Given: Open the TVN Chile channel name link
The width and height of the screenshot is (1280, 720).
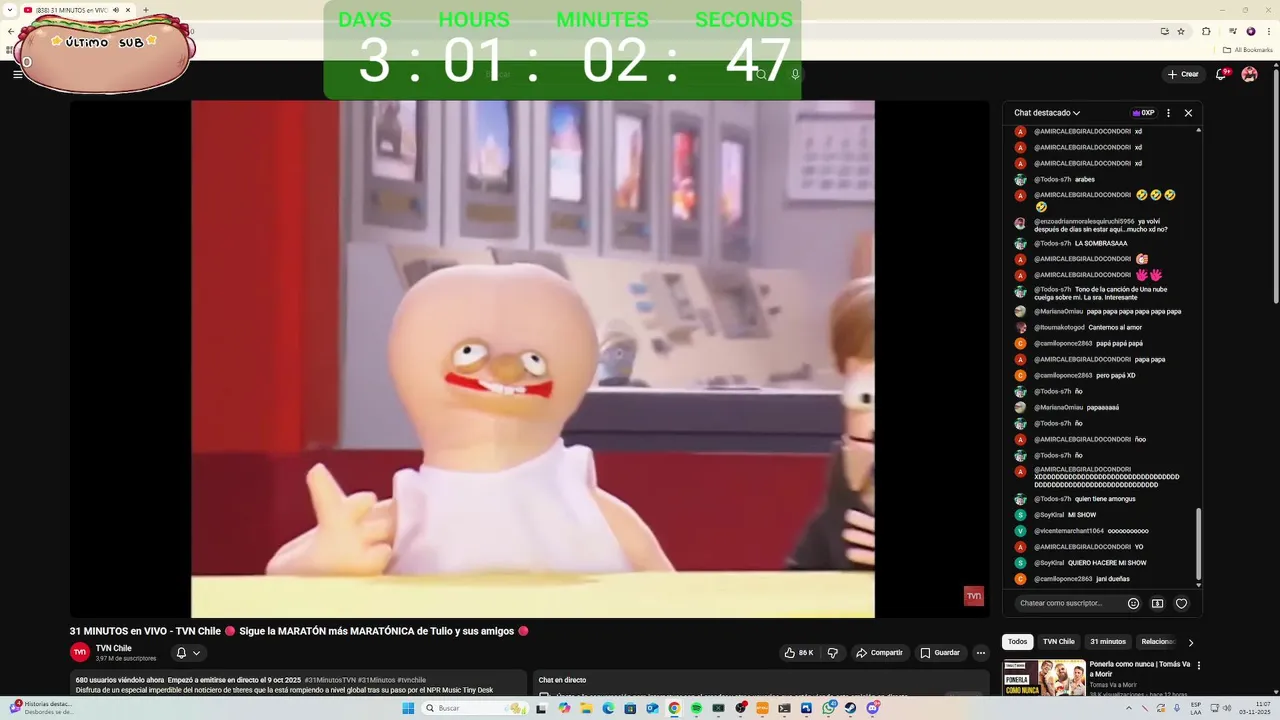Looking at the screenshot, I should (114, 648).
